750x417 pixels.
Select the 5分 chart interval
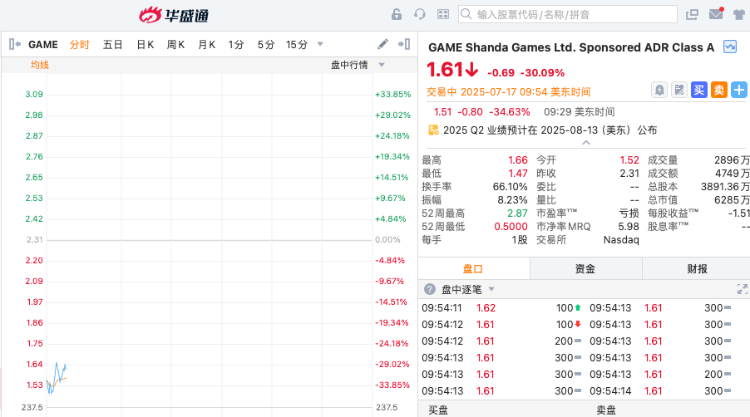pyautogui.click(x=266, y=44)
